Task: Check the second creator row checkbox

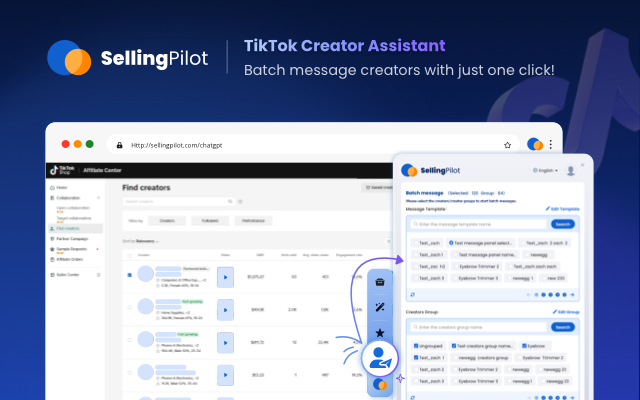Action: point(129,307)
